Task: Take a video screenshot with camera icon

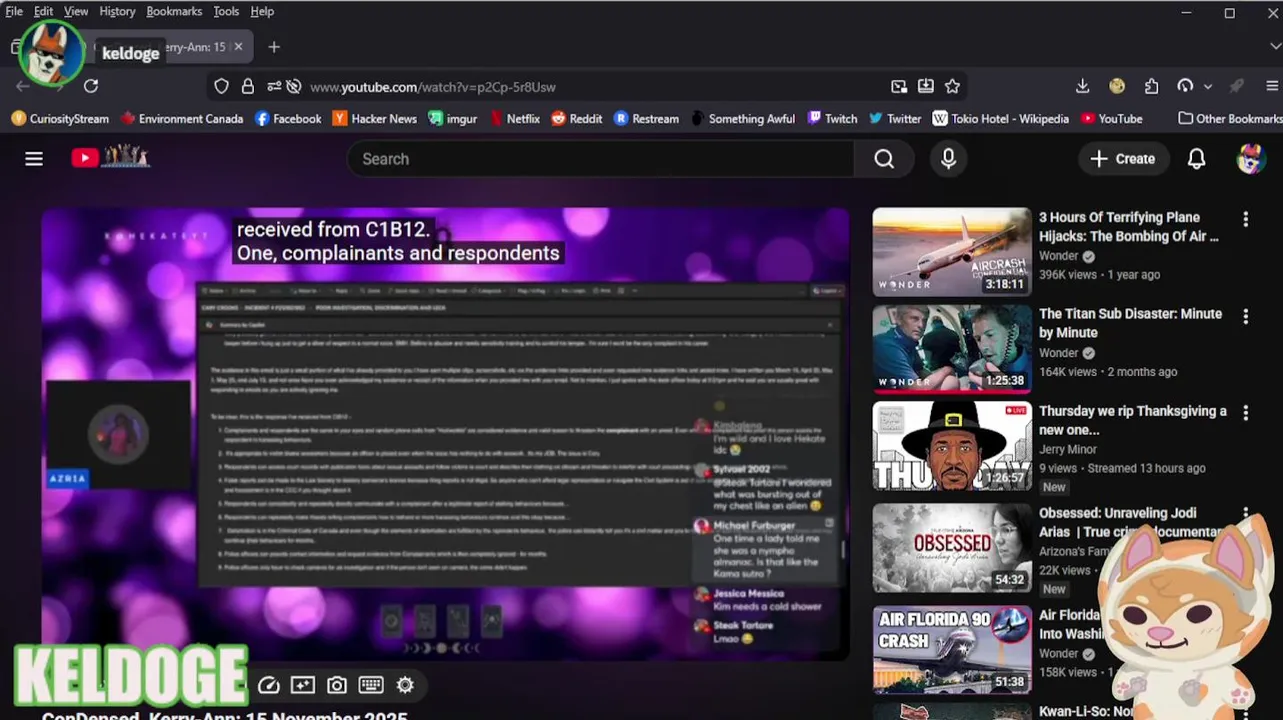Action: click(x=337, y=685)
